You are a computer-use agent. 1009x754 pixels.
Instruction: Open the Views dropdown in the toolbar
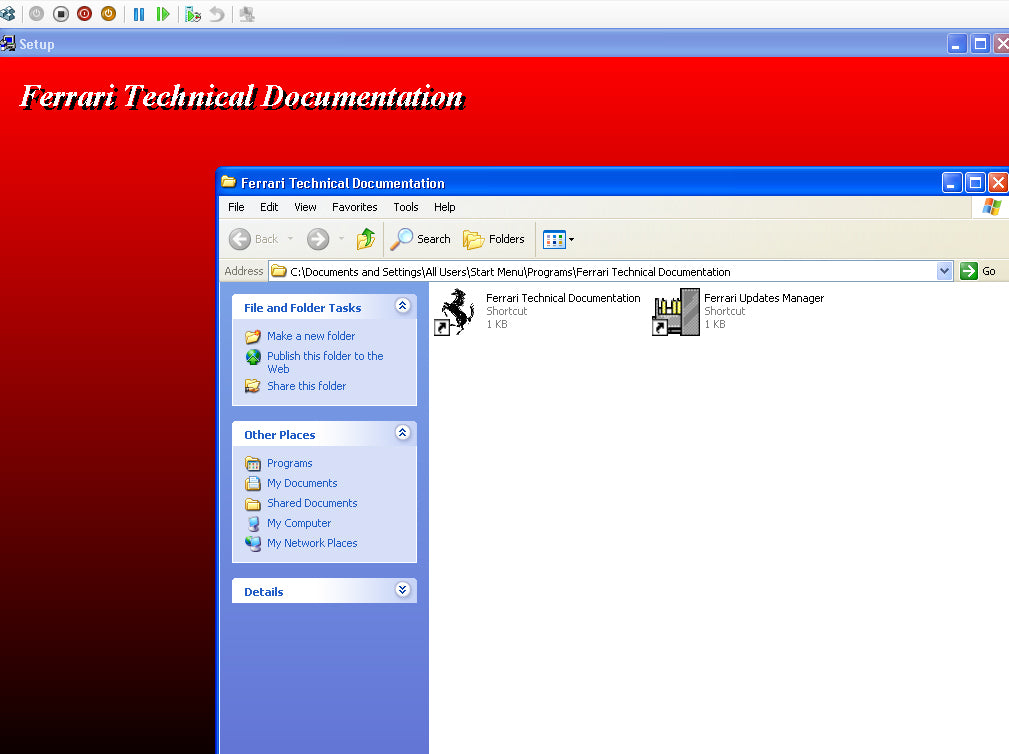click(x=557, y=239)
